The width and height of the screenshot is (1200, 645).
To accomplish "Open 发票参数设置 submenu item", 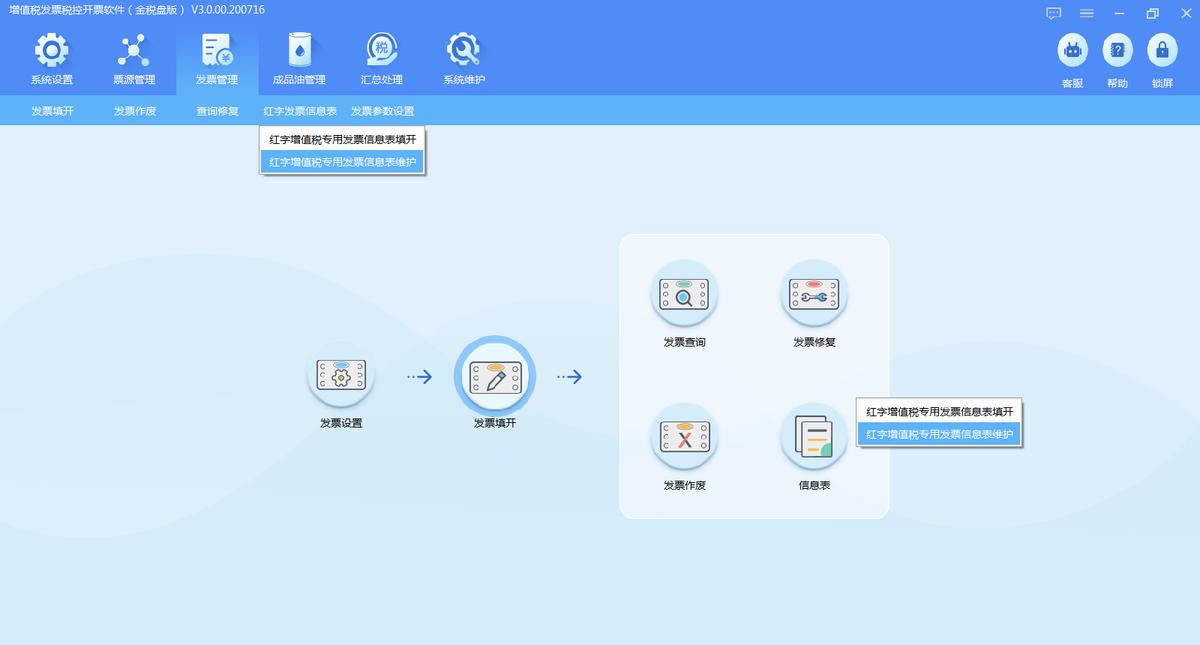I will coord(382,111).
